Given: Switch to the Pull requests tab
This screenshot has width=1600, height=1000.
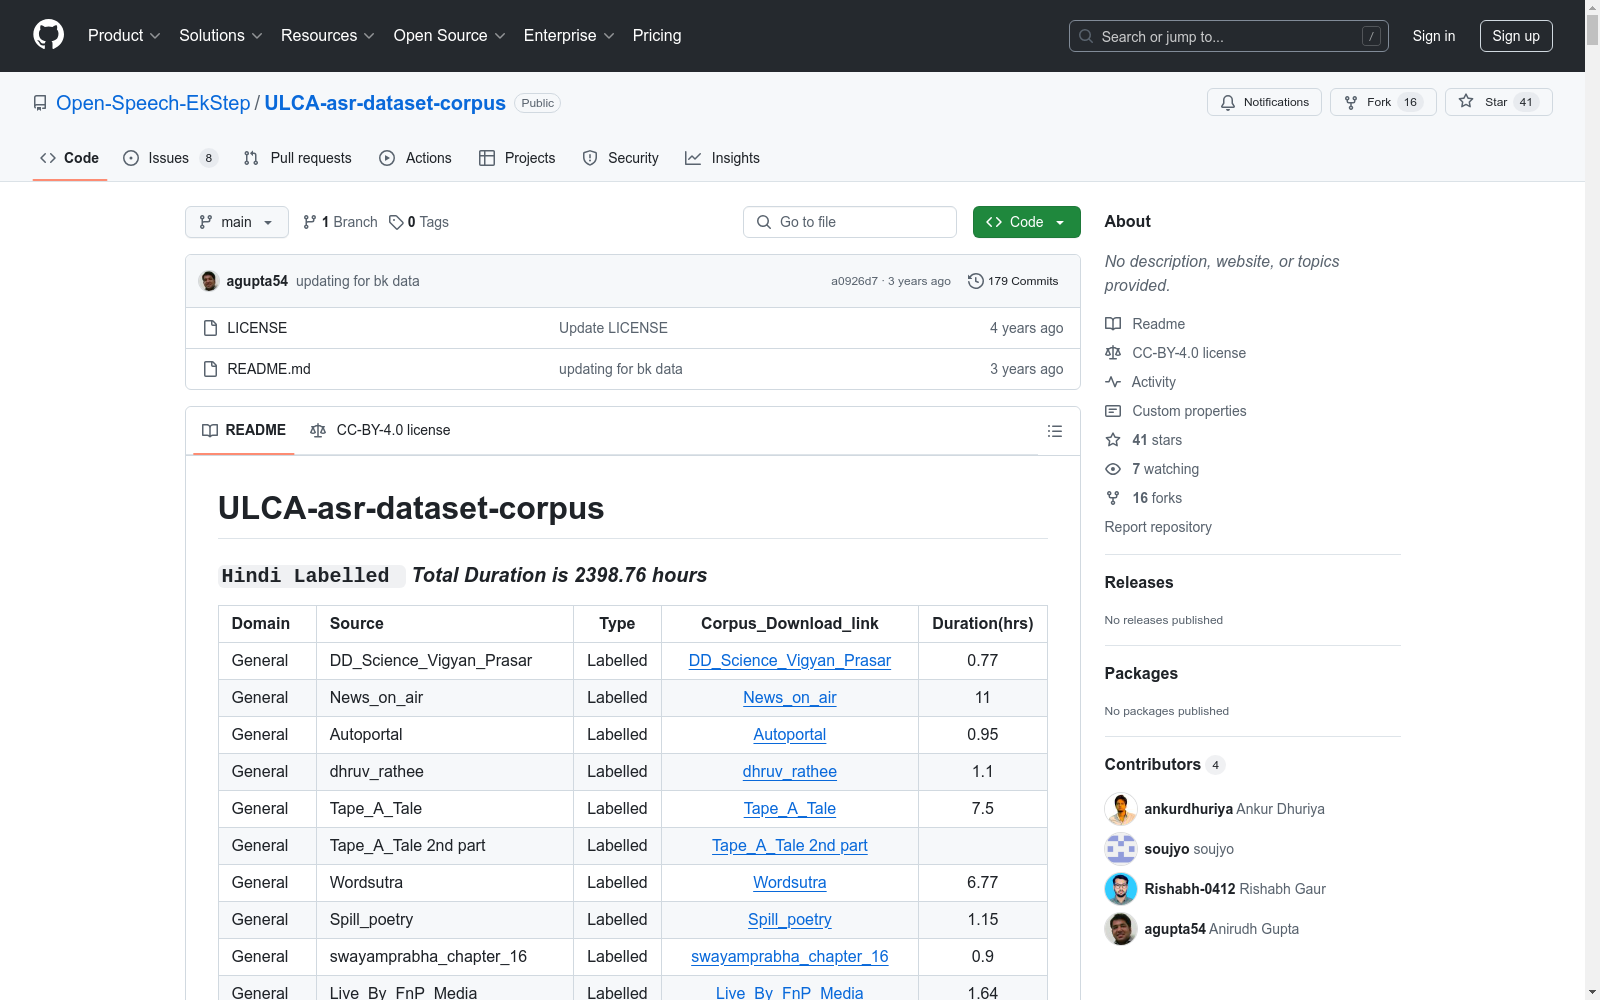Looking at the screenshot, I should [297, 158].
